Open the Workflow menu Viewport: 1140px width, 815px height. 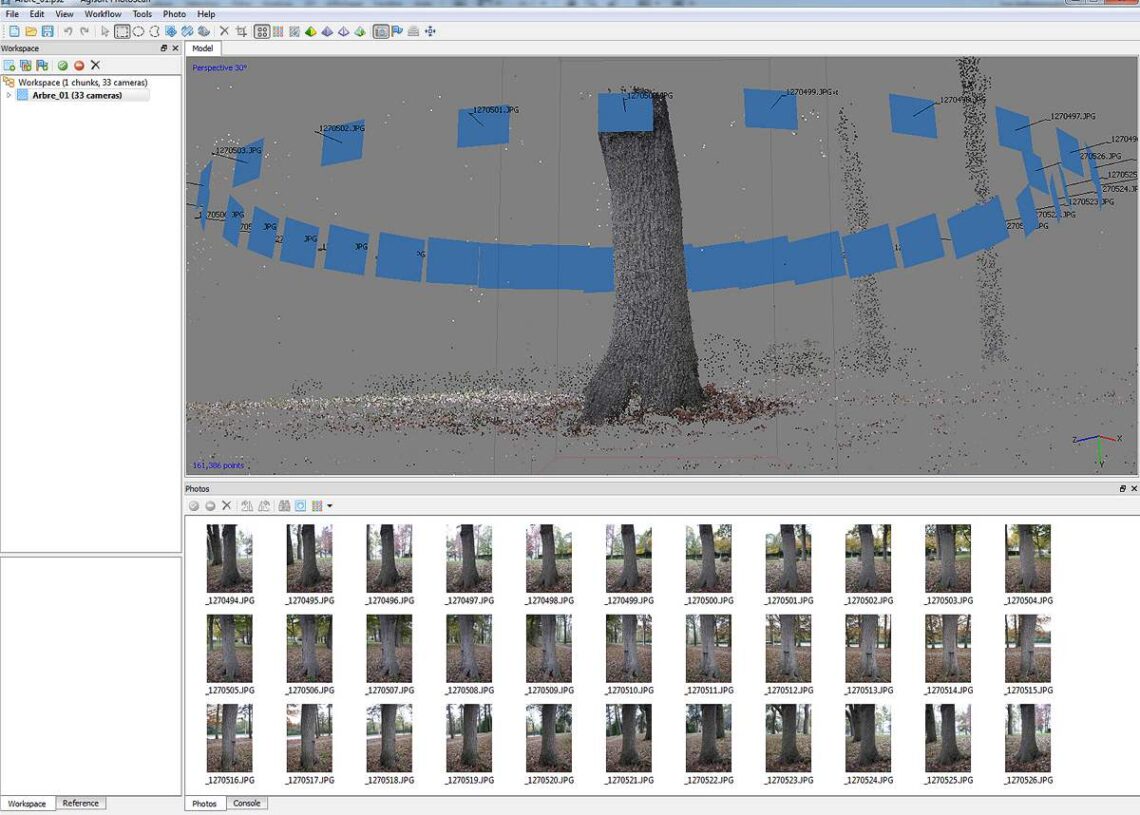pos(102,14)
